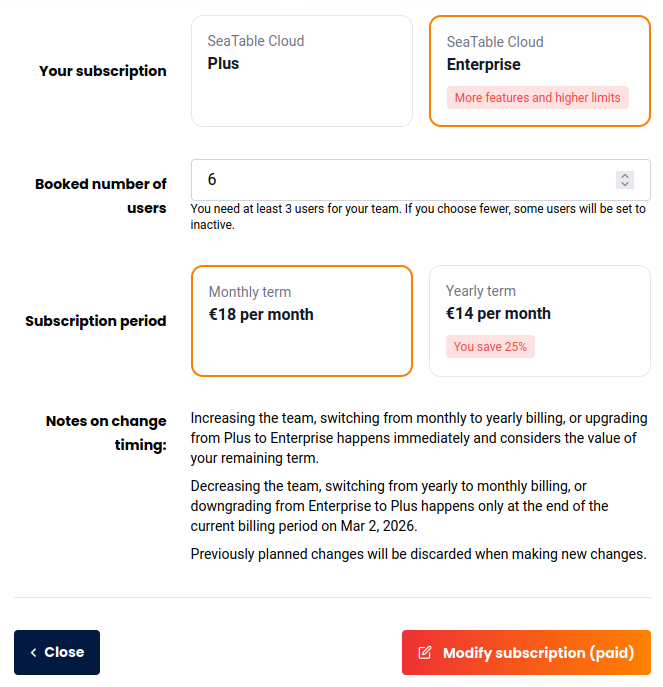Click the 'Booked number of users' label
The image size is (663, 687).
pyautogui.click(x=101, y=196)
